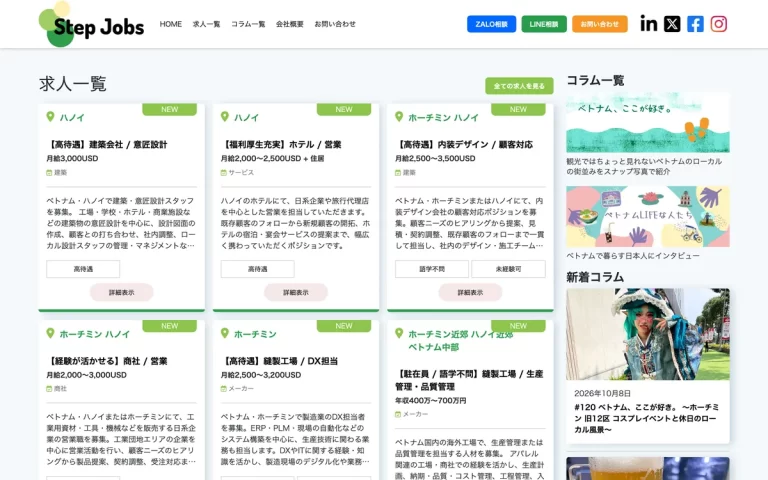The image size is (768, 480).
Task: Open コラム一覧 navigation item
Action: pos(248,24)
